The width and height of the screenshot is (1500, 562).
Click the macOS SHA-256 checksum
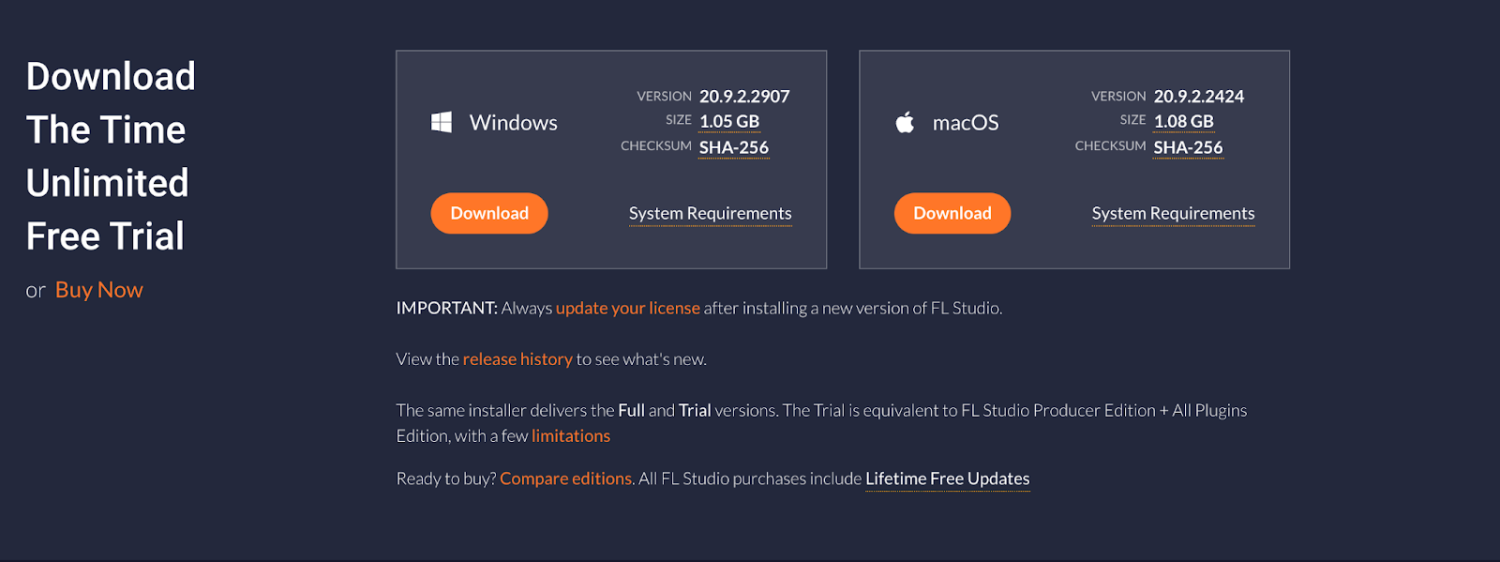coord(1188,148)
